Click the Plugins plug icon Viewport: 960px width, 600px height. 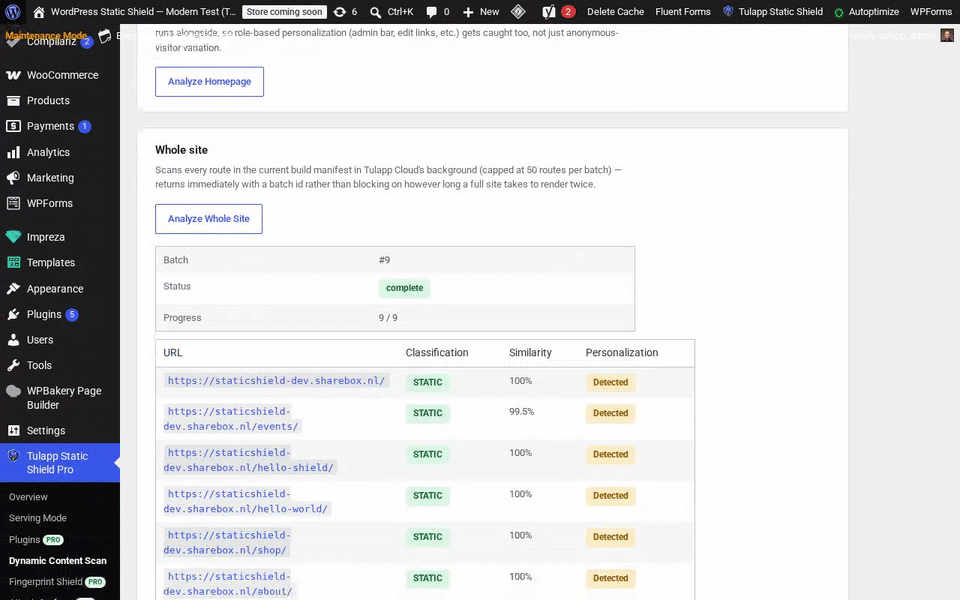coord(13,314)
